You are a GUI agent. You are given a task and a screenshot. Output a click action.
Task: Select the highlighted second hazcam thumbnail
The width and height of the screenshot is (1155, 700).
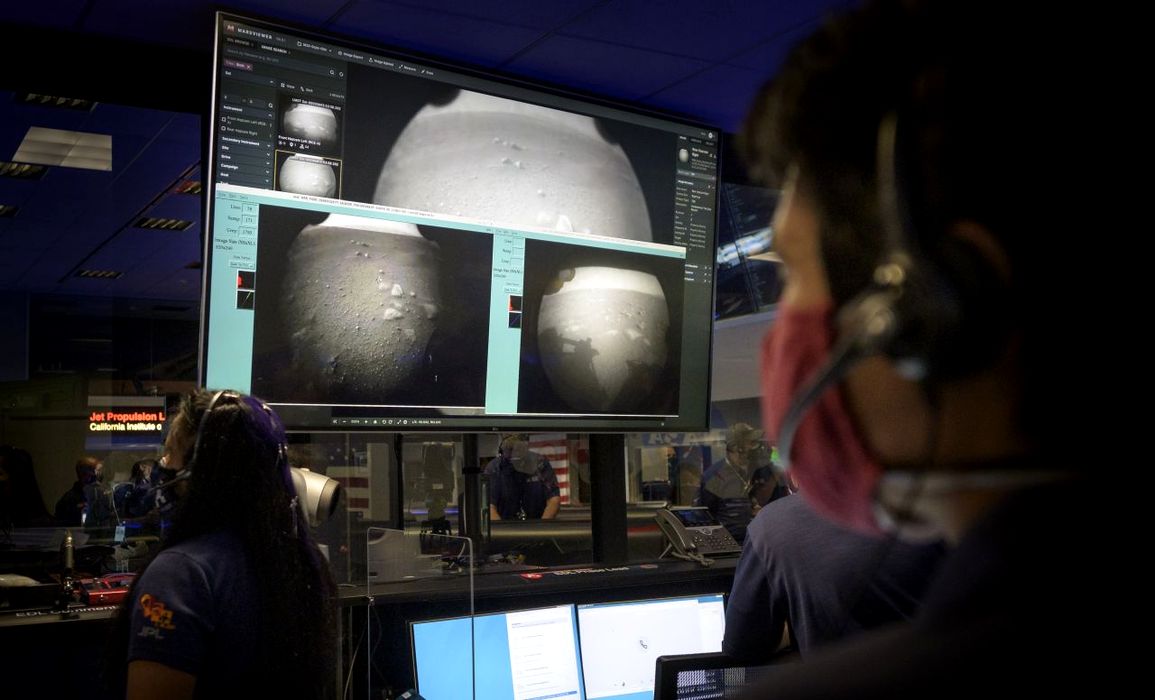click(307, 176)
